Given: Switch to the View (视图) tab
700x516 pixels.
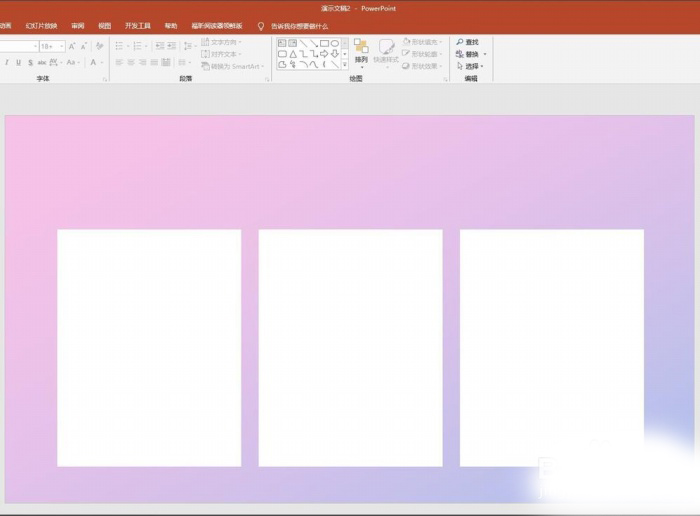Looking at the screenshot, I should pyautogui.click(x=104, y=26).
